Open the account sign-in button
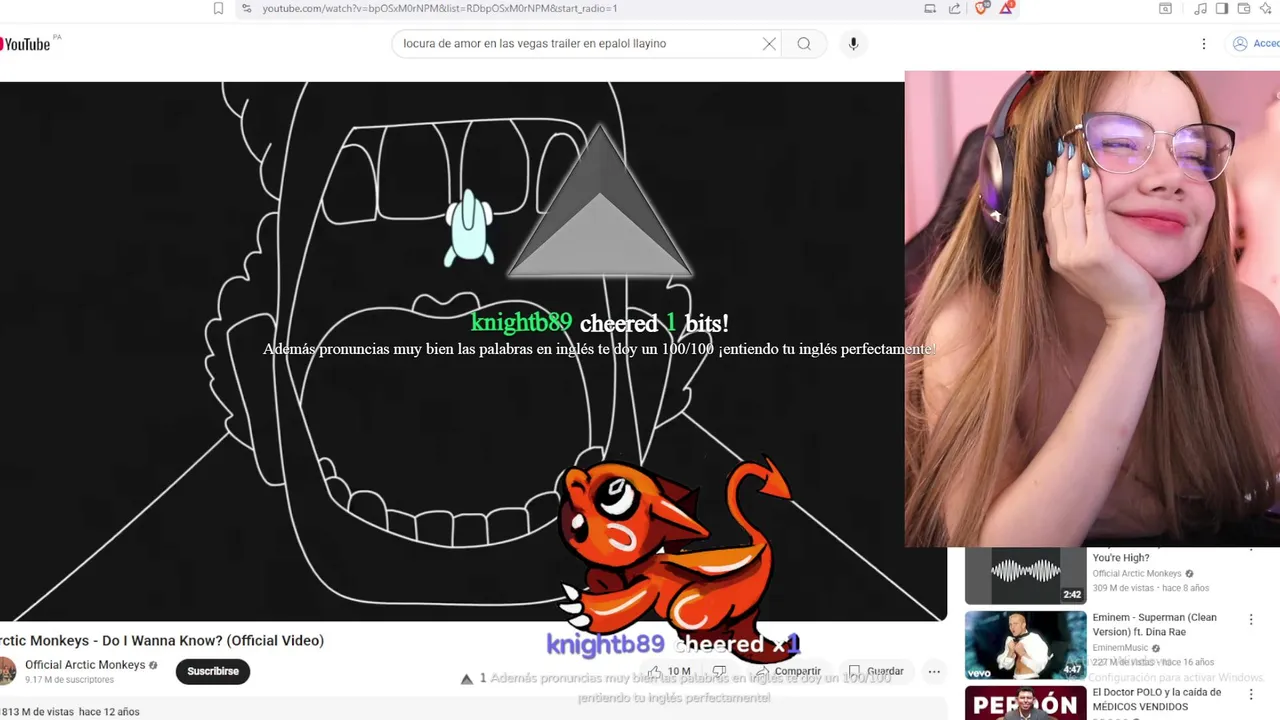 (1255, 44)
